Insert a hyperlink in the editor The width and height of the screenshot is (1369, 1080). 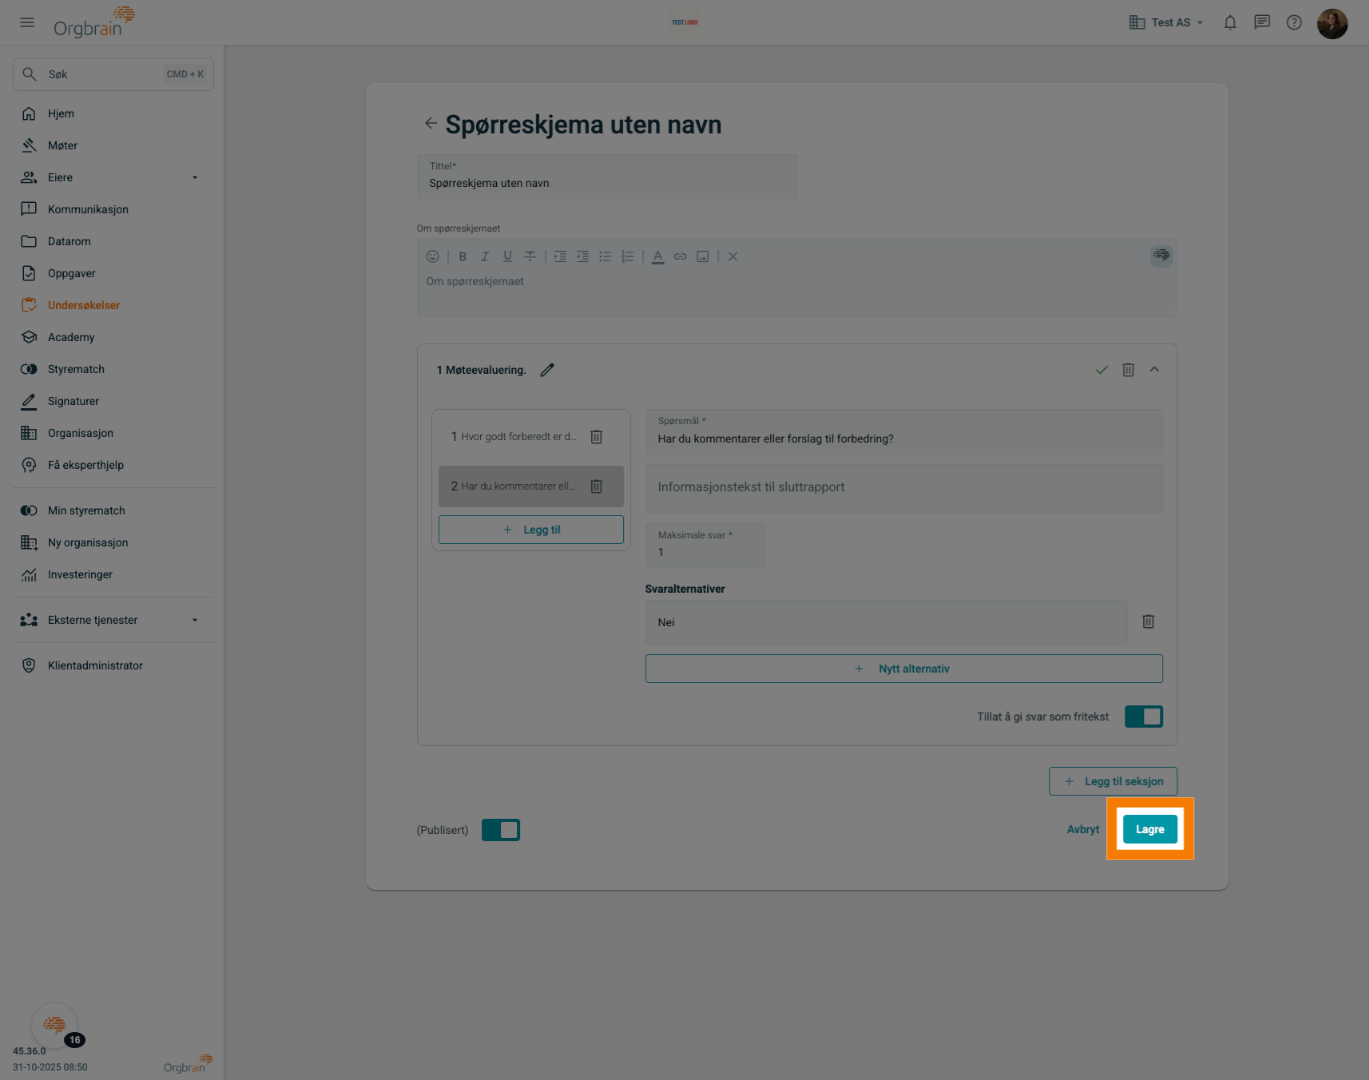pyautogui.click(x=680, y=257)
